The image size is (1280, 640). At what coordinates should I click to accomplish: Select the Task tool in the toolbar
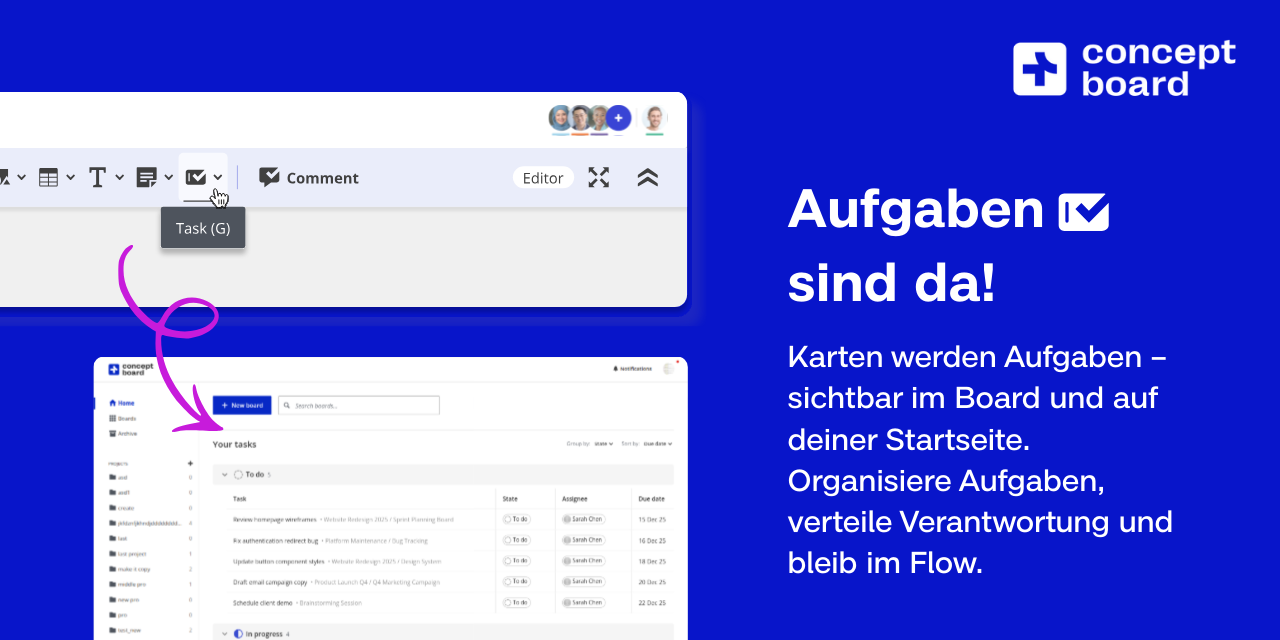click(196, 175)
